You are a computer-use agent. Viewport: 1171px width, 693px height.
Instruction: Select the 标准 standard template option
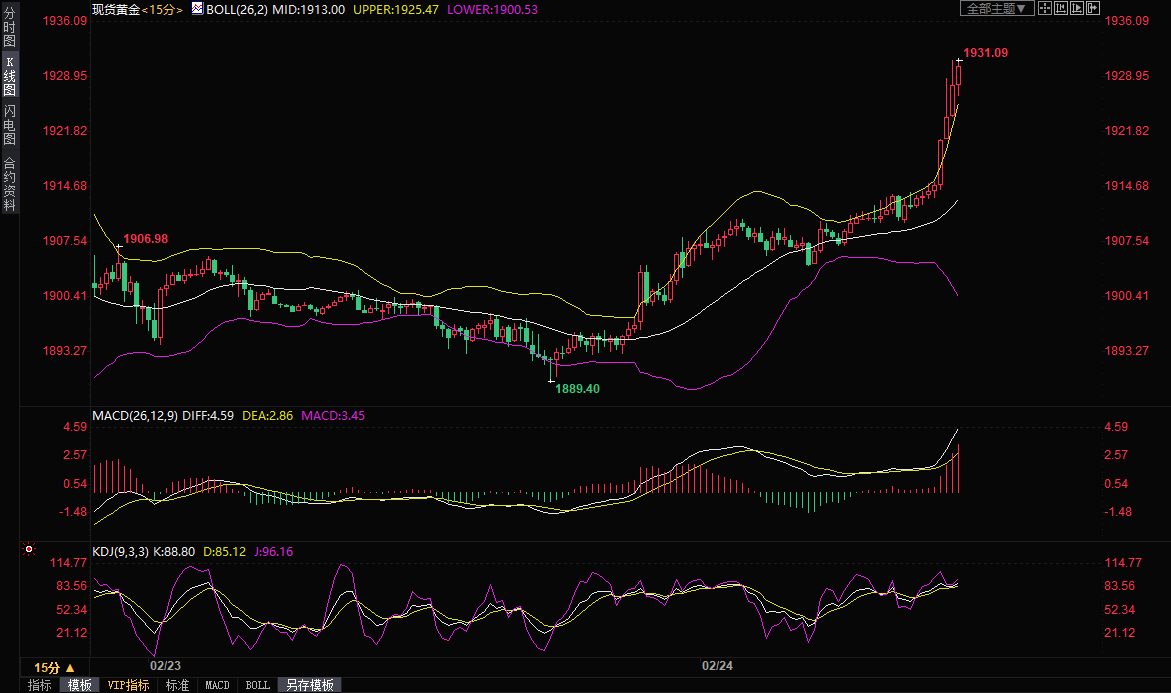177,685
